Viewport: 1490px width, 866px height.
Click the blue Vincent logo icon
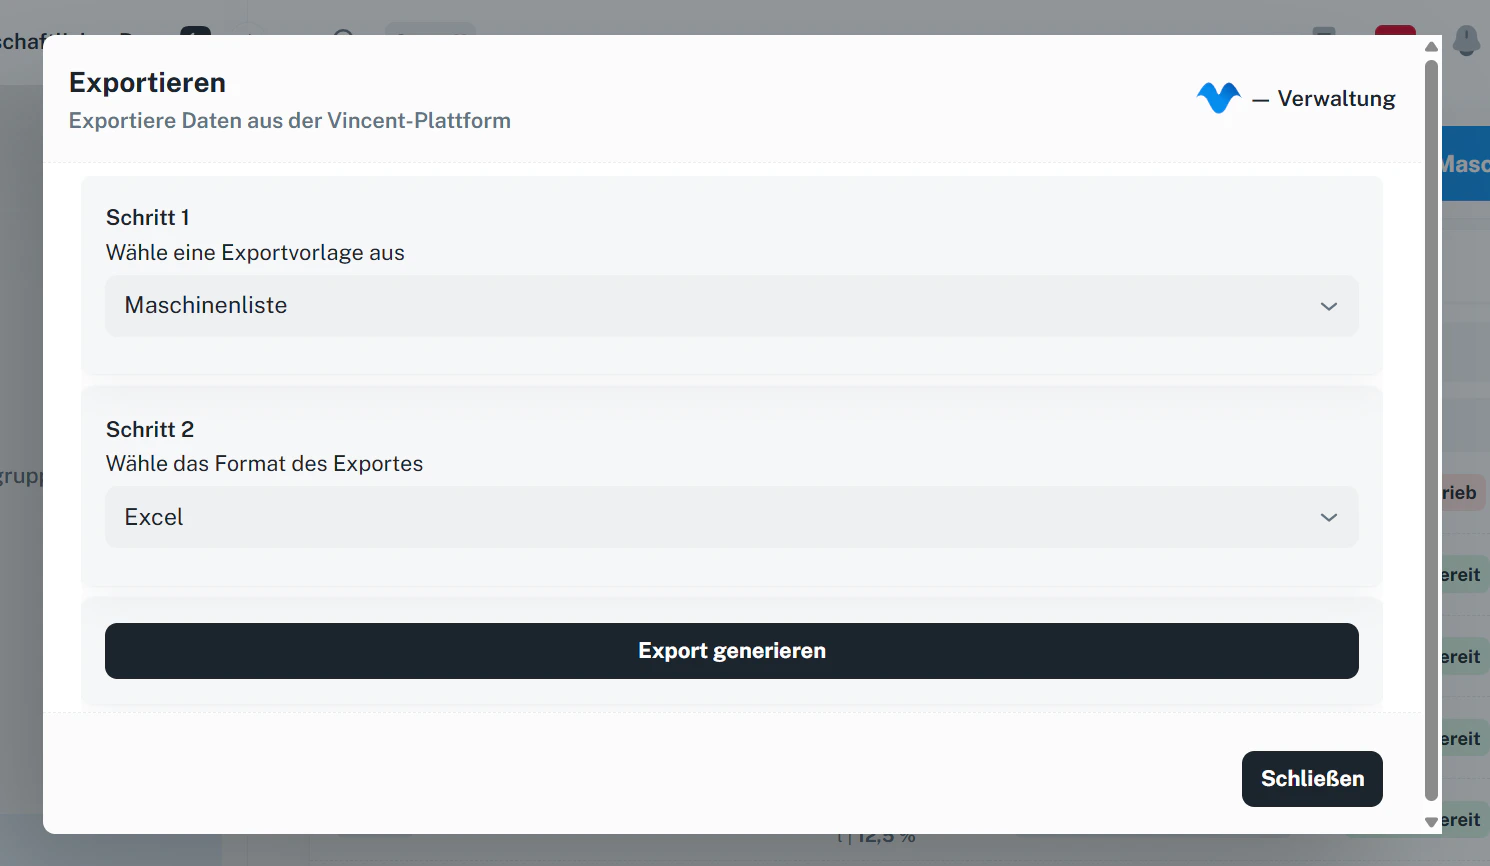(x=1218, y=98)
